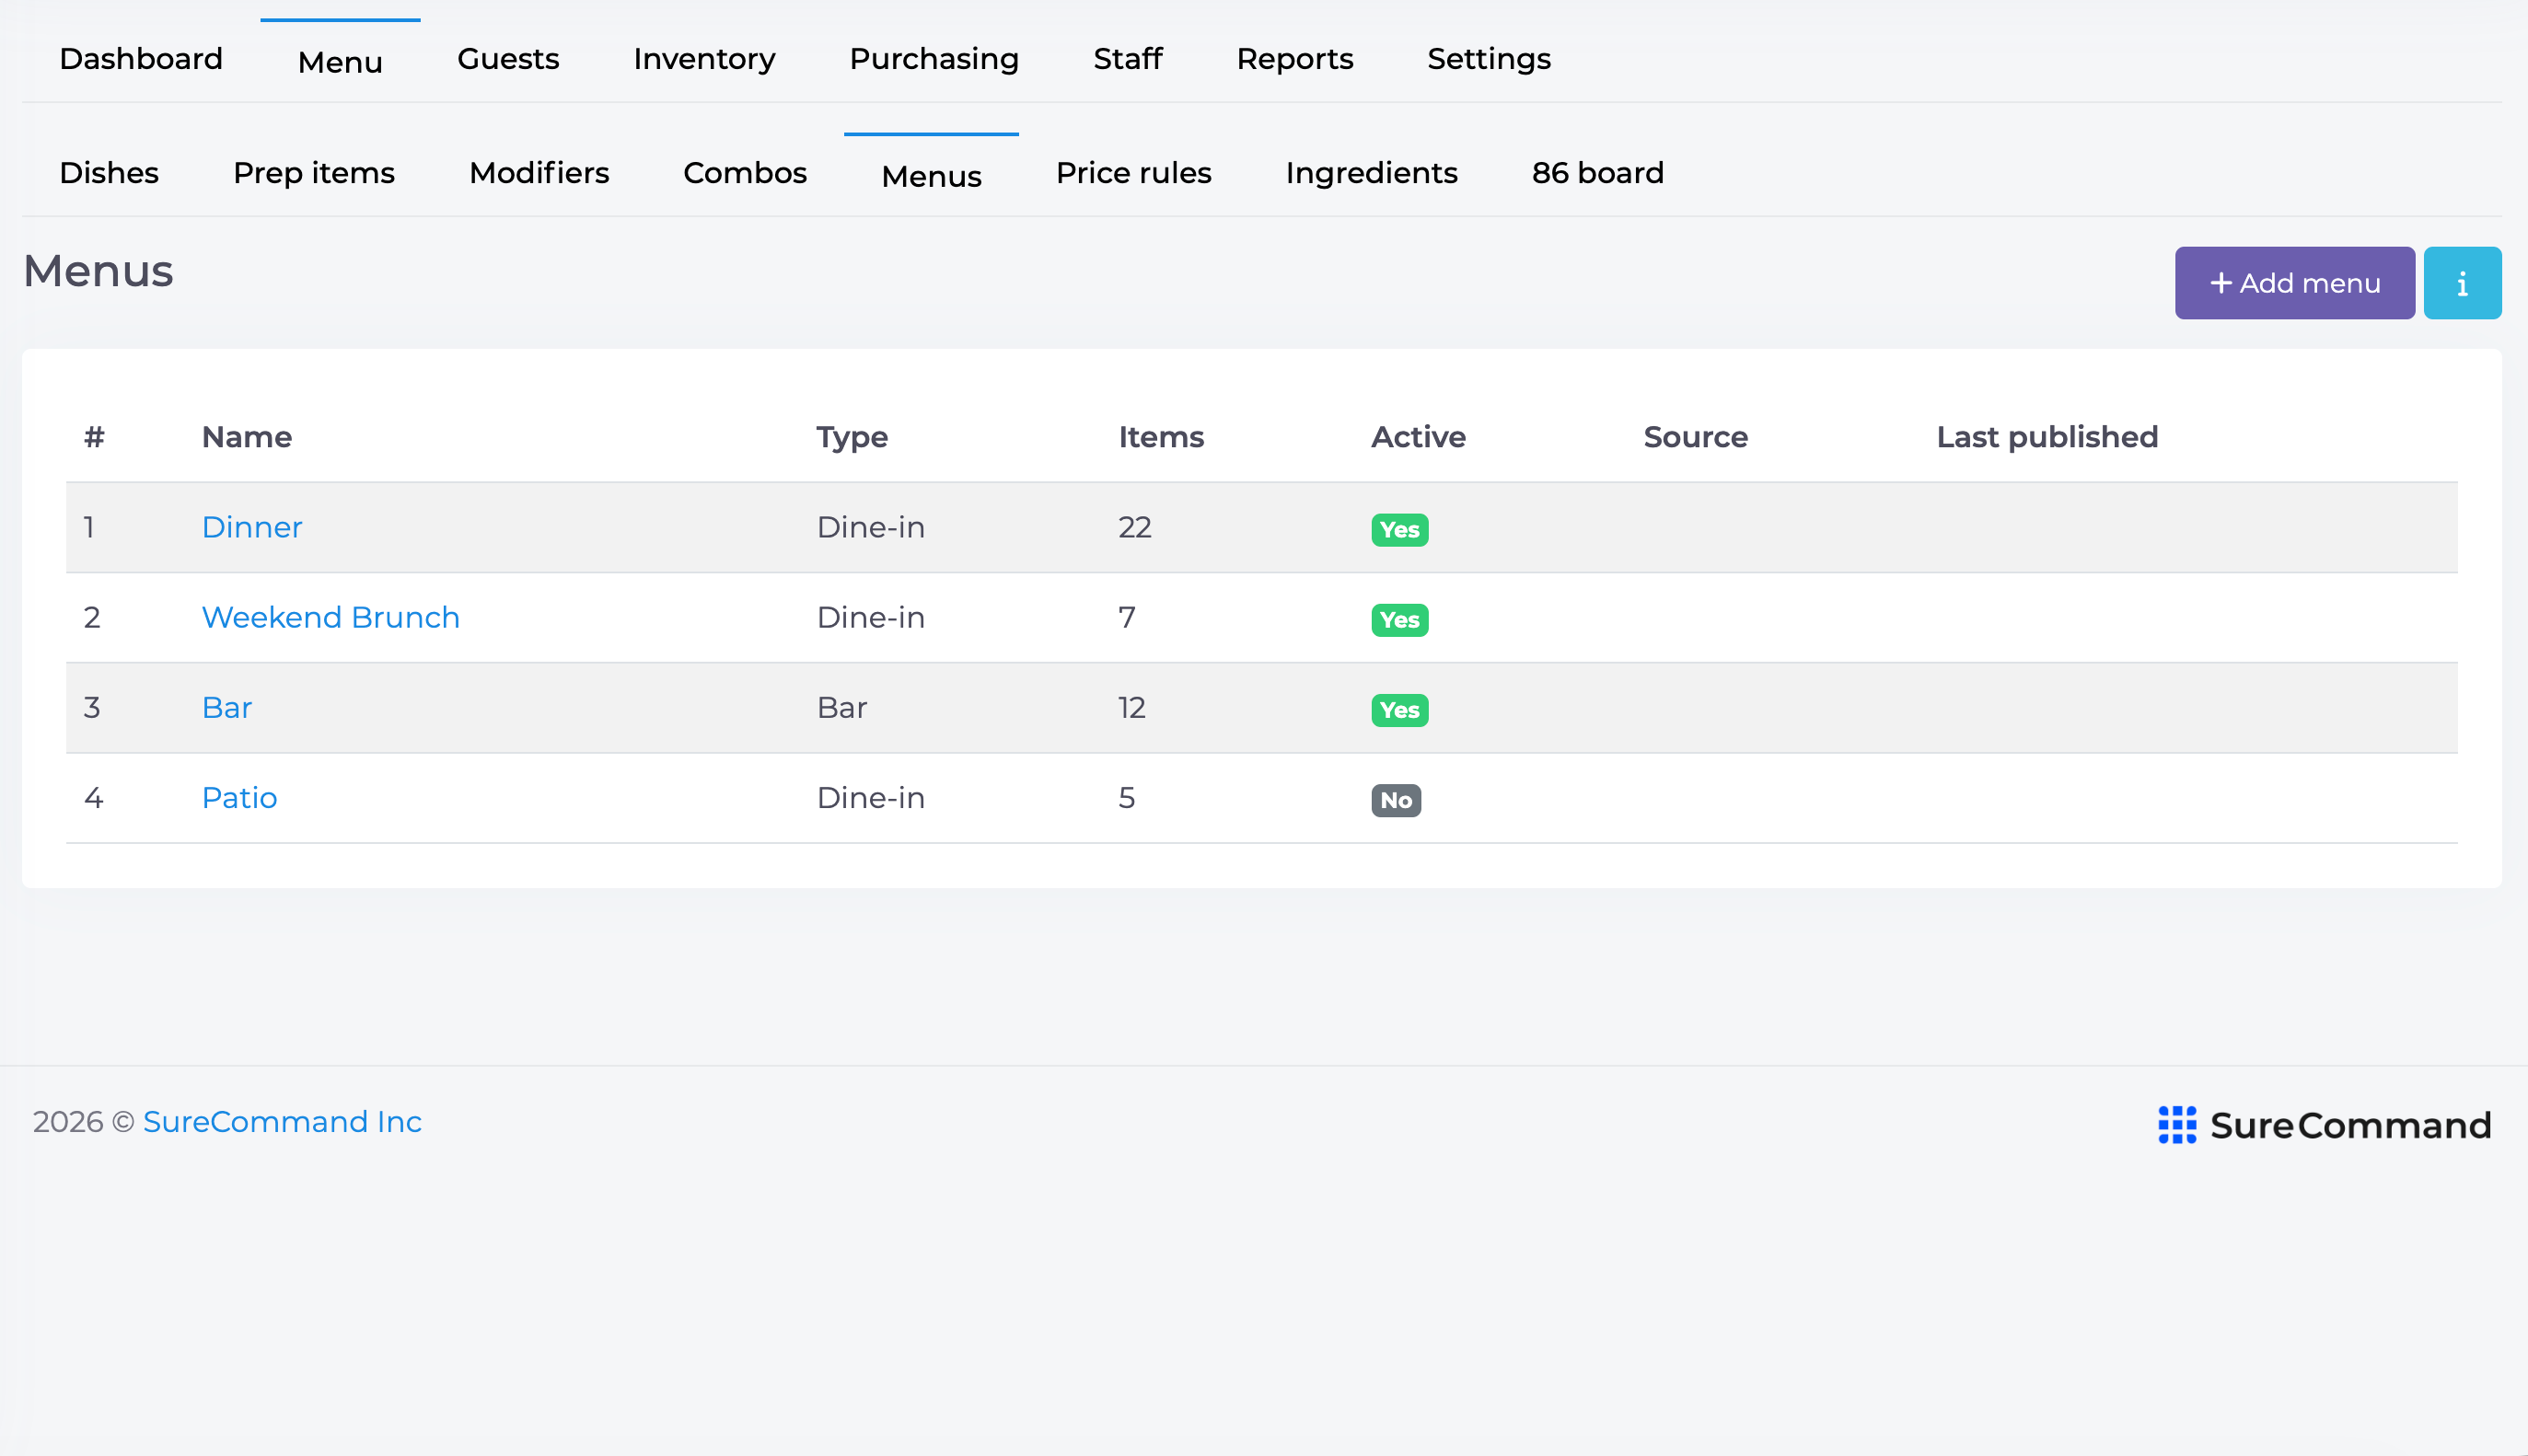View the Reports tab
2528x1456 pixels.
(x=1295, y=59)
